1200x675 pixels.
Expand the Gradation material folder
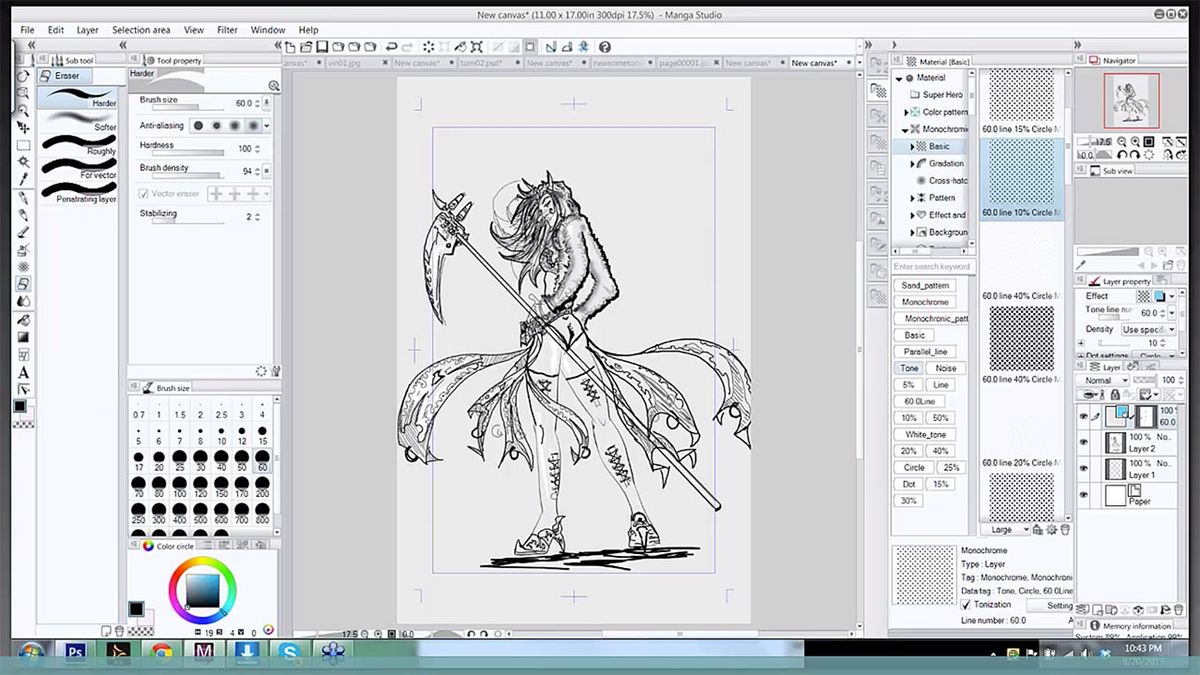point(911,163)
